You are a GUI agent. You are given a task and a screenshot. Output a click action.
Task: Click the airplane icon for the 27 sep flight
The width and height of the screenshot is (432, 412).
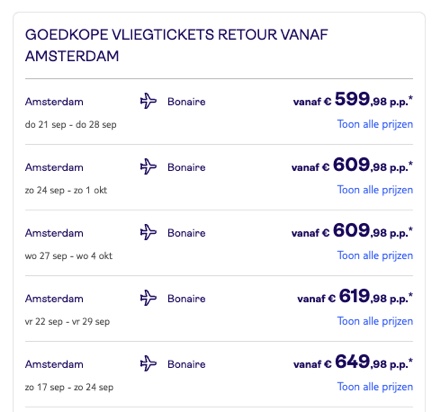pyautogui.click(x=148, y=232)
